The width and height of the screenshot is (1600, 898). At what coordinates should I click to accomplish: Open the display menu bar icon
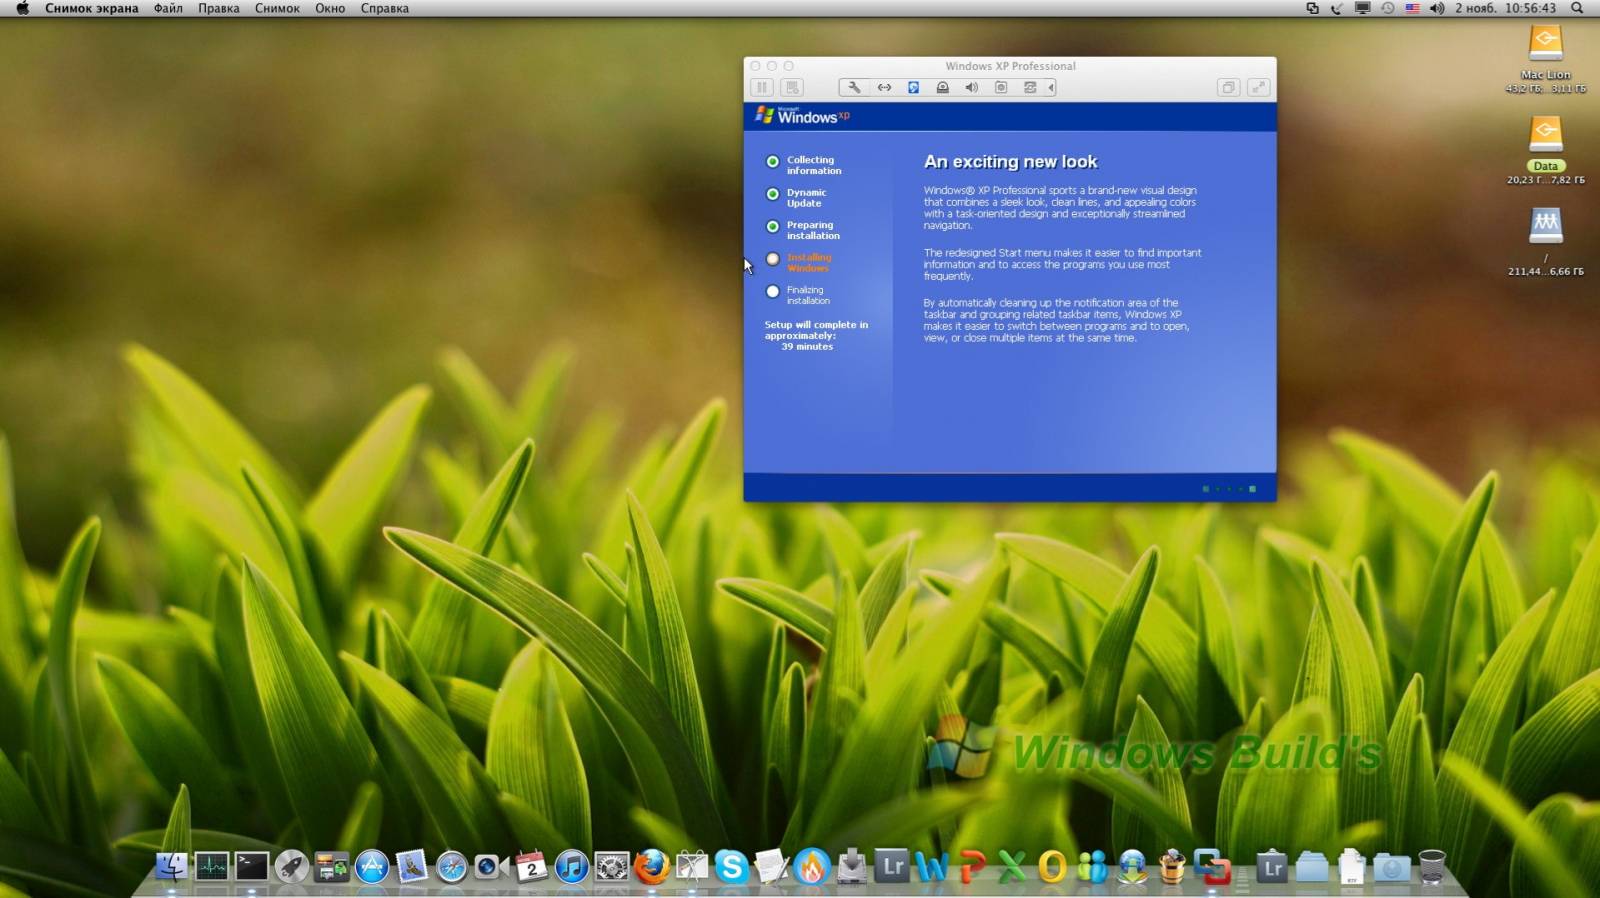pos(1362,8)
